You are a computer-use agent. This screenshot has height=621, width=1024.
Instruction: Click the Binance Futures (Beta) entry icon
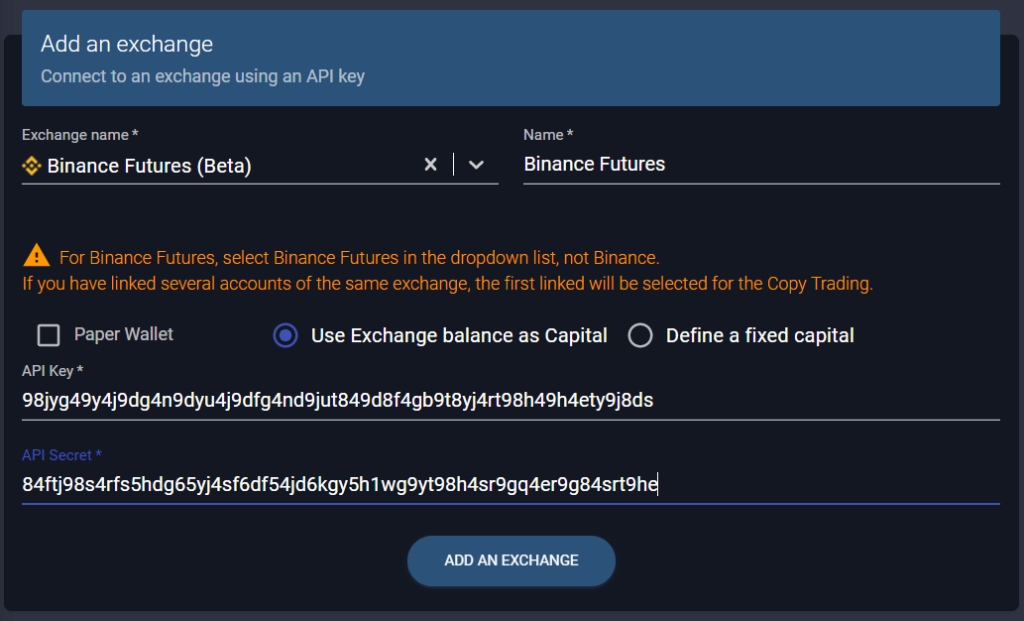tap(31, 165)
